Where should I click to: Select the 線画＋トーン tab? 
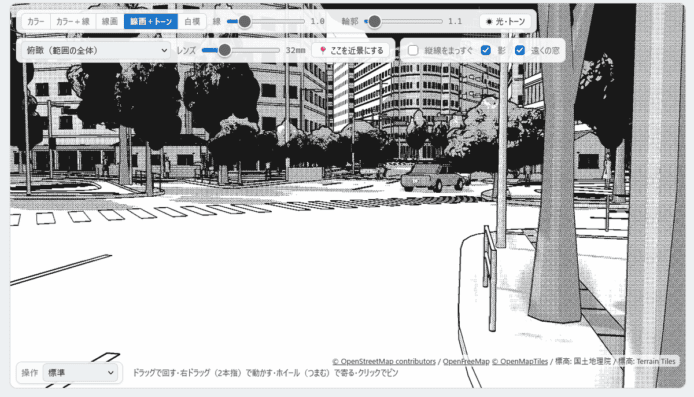pyautogui.click(x=151, y=21)
